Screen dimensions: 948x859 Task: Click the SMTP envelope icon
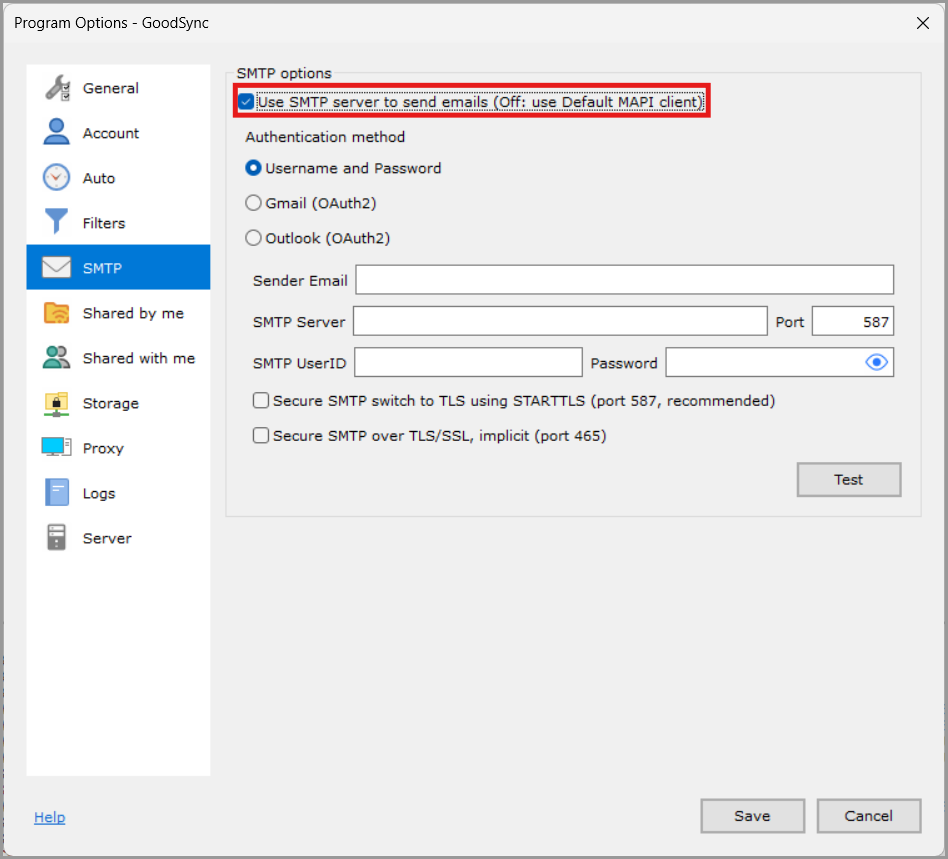point(56,267)
